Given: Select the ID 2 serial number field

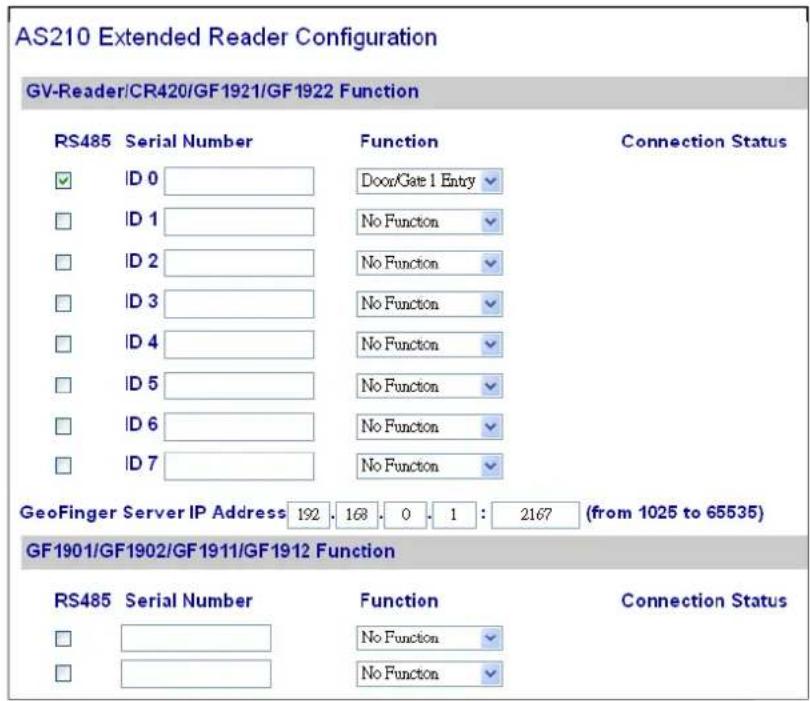Looking at the screenshot, I should 239,263.
